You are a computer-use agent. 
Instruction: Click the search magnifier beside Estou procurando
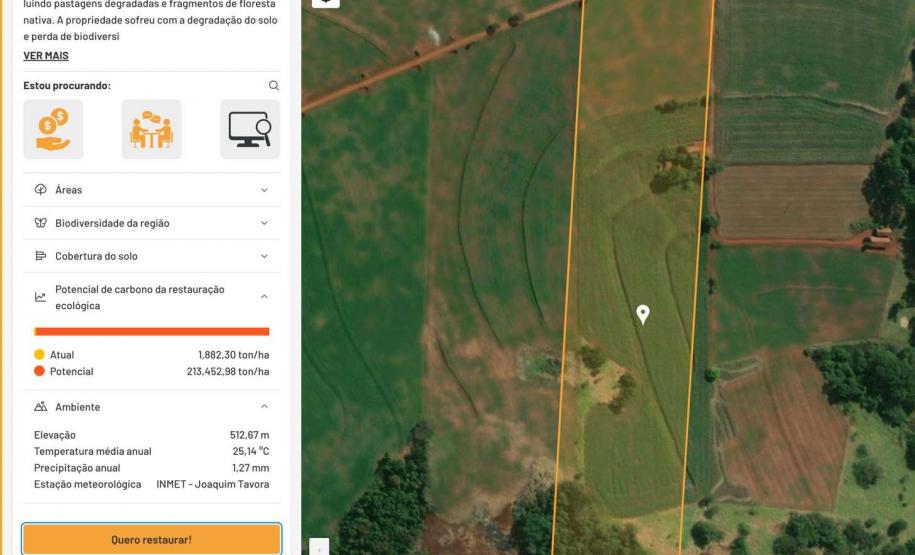(x=274, y=86)
